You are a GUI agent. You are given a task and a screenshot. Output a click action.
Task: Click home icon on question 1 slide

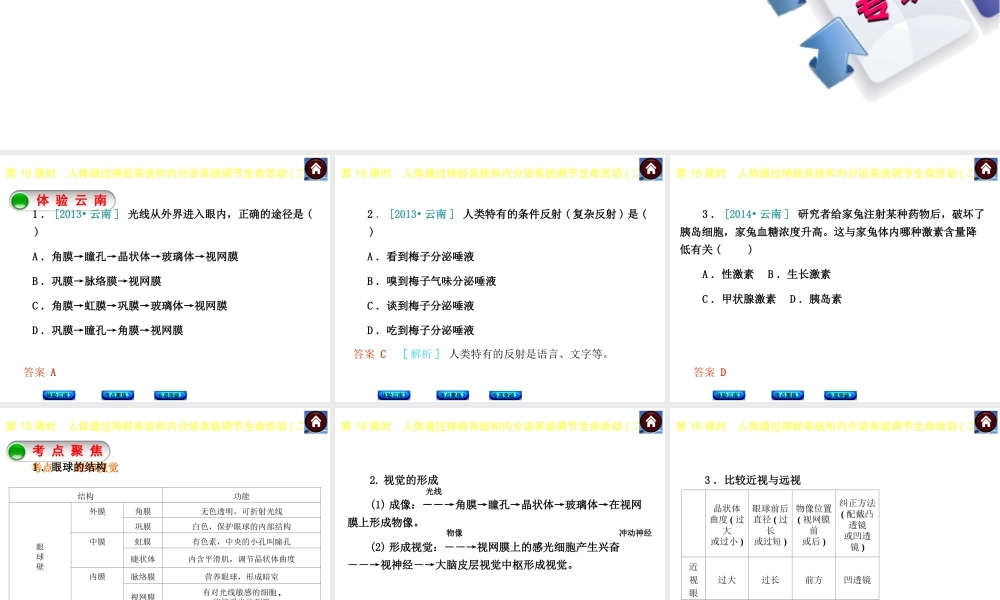(316, 168)
